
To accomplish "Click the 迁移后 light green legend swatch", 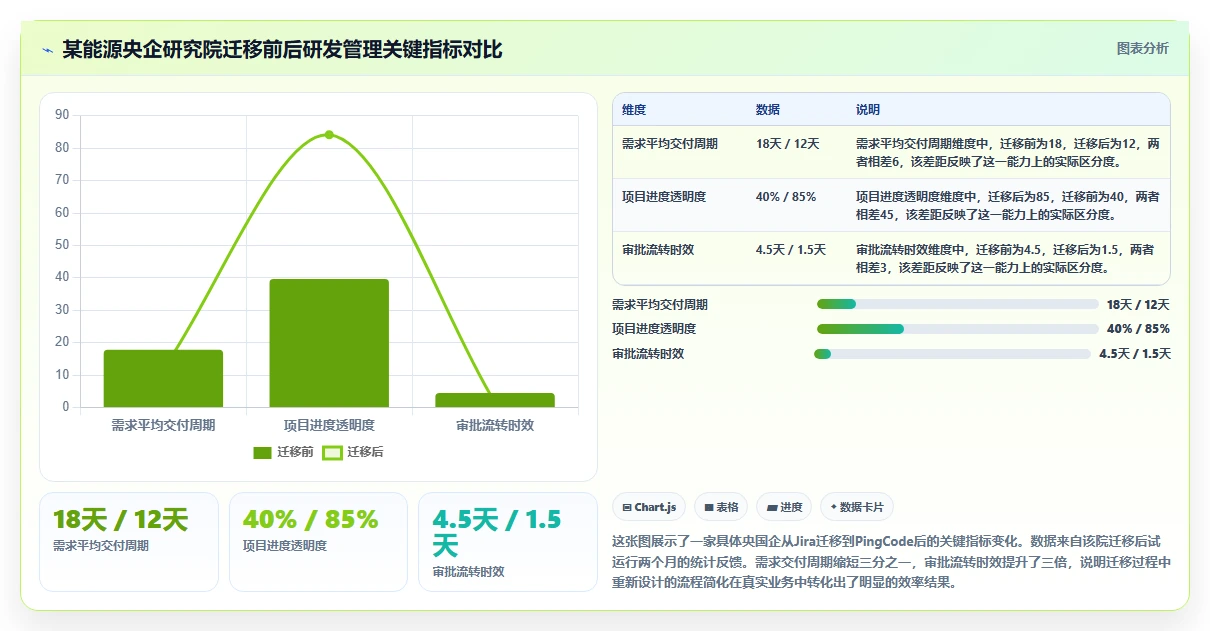I will (x=333, y=452).
